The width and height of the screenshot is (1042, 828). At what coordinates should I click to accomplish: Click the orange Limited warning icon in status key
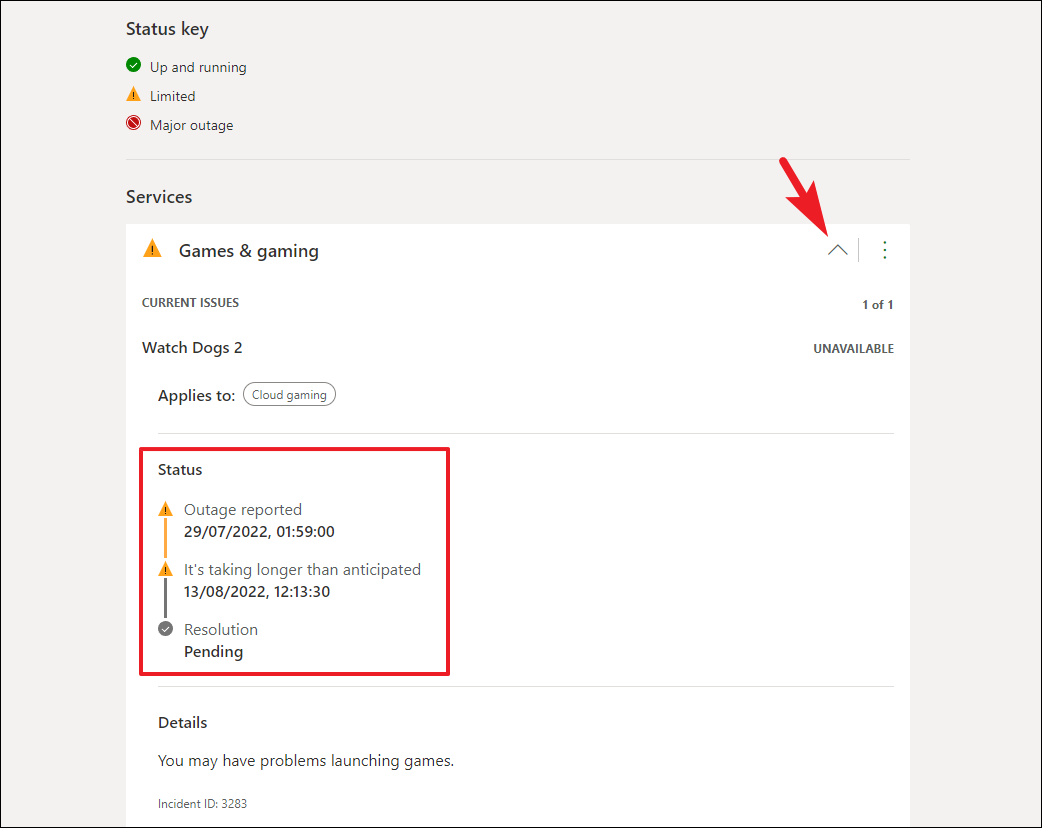(134, 94)
